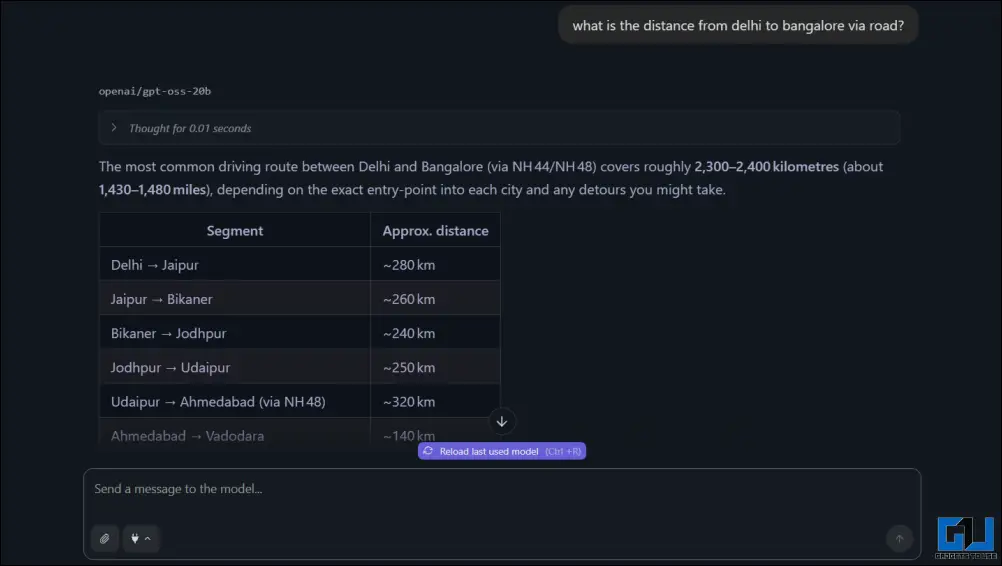Focus the 'Send a message to the model' field
1002x566 pixels.
[x=500, y=490]
